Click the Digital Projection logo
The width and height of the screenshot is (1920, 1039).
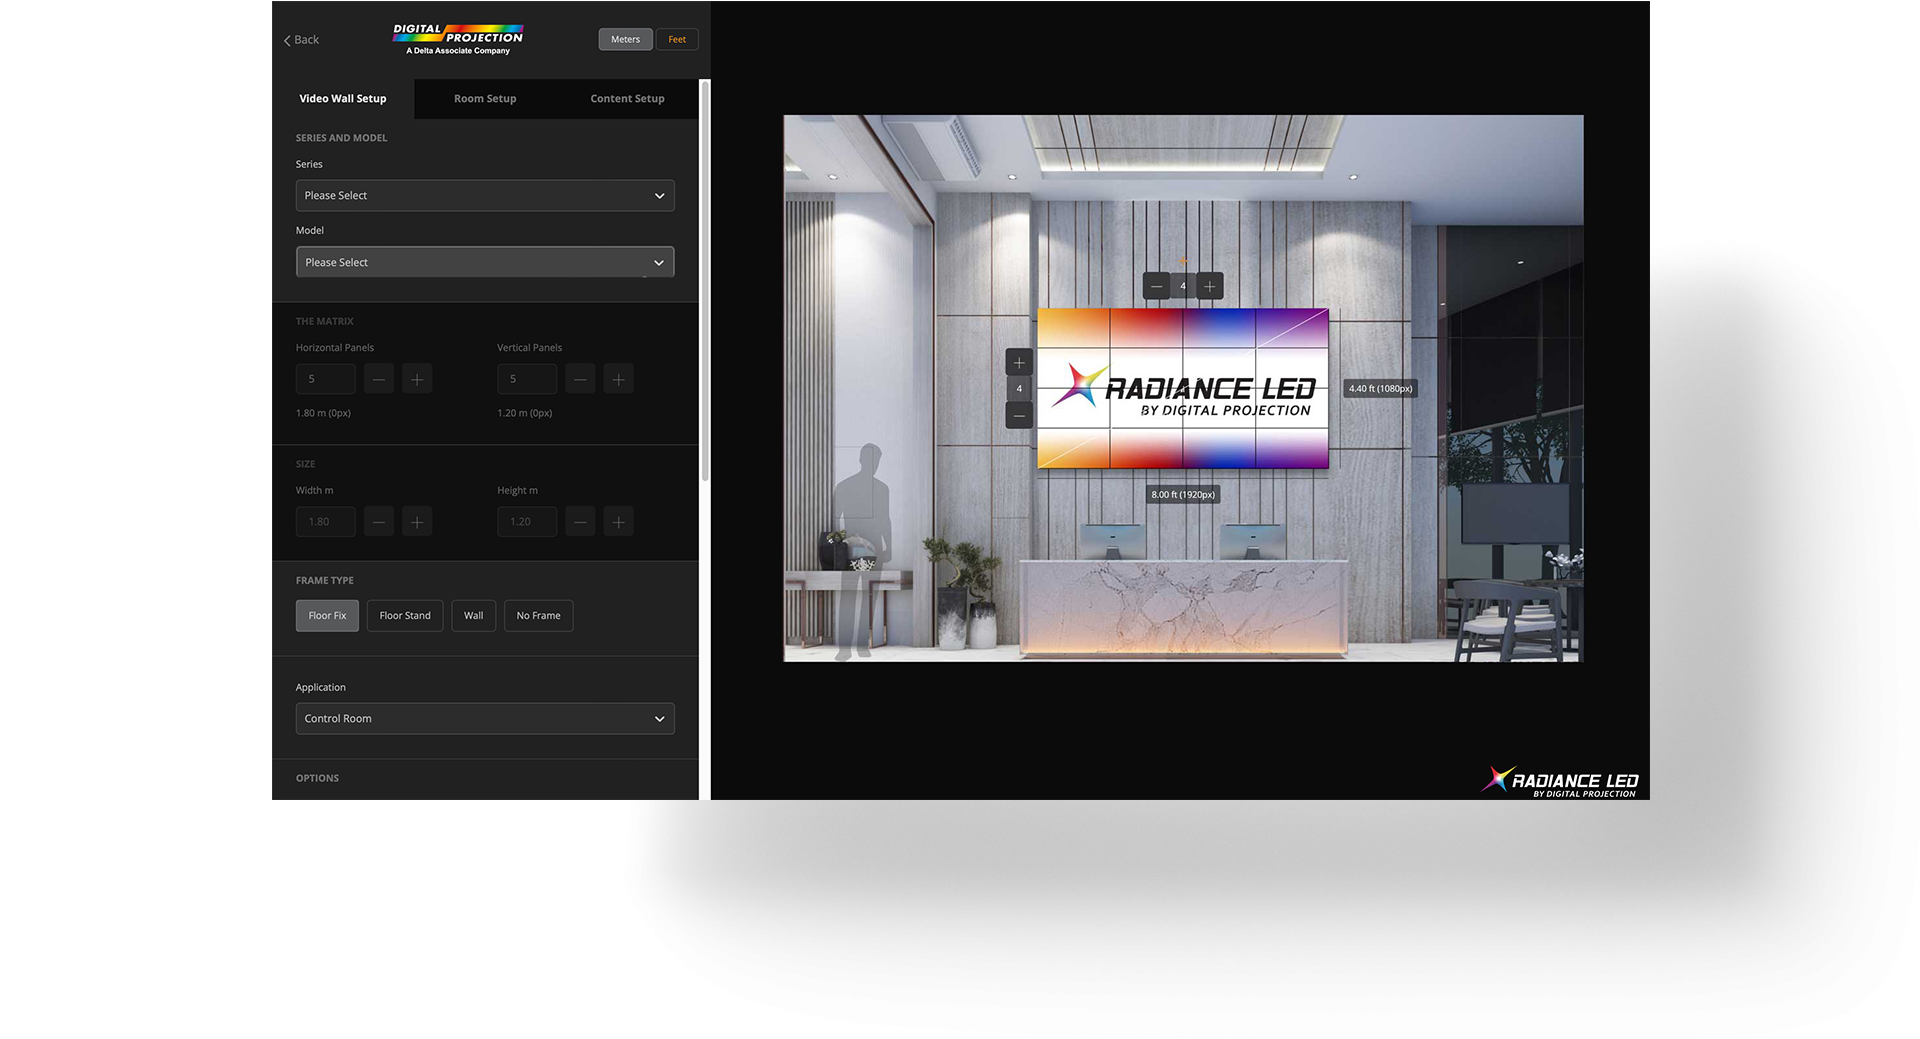458,39
